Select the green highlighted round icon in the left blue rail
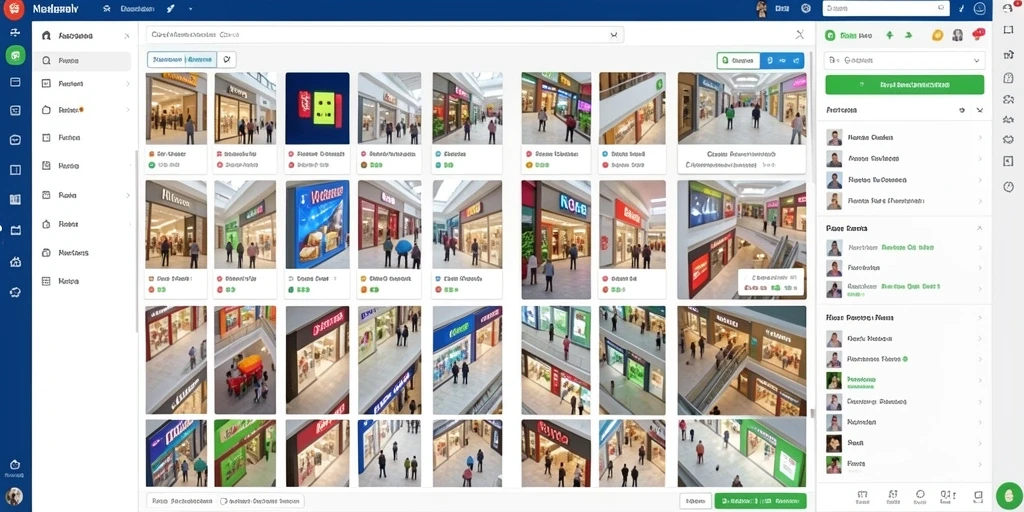This screenshot has height=512, width=1024. [x=15, y=55]
